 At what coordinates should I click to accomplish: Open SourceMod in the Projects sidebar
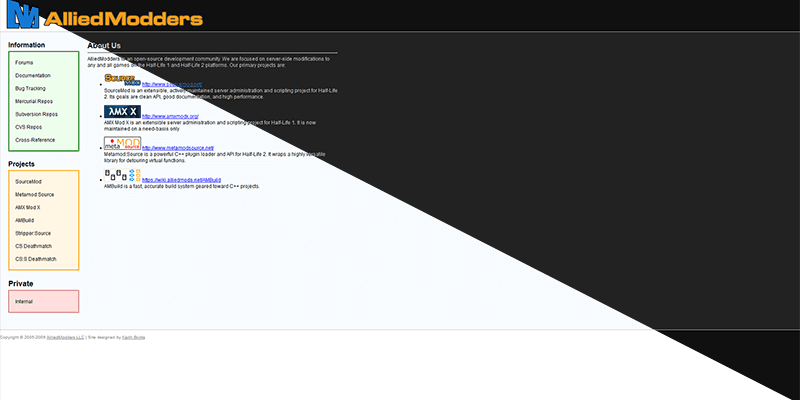(28, 182)
